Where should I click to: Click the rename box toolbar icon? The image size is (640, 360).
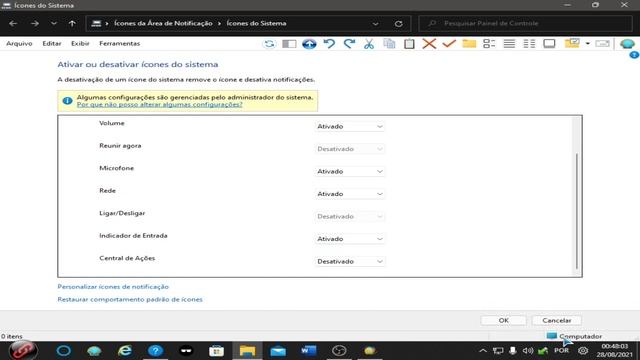point(602,44)
